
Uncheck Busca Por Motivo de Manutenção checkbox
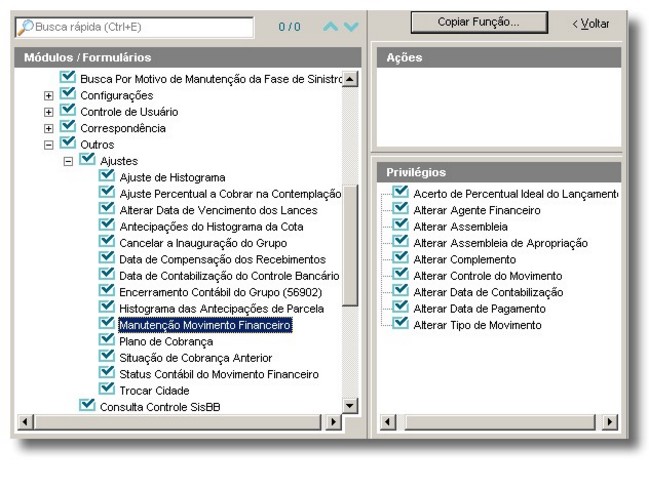67,77
